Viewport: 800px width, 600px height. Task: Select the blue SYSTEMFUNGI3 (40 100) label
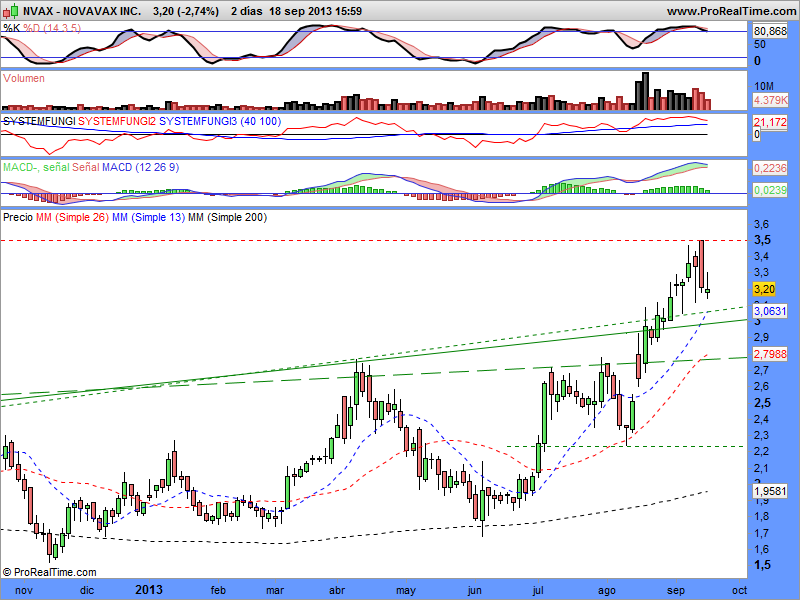(220, 121)
